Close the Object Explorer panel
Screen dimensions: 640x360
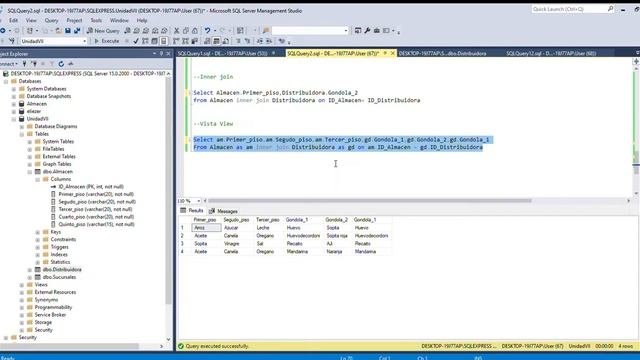(168, 53)
